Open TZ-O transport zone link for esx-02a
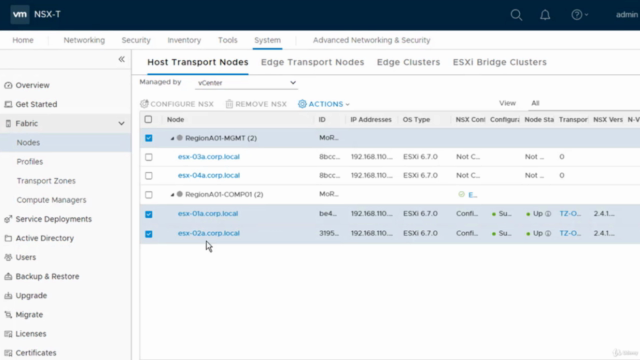Screen dimensions: 640x360 point(570,233)
